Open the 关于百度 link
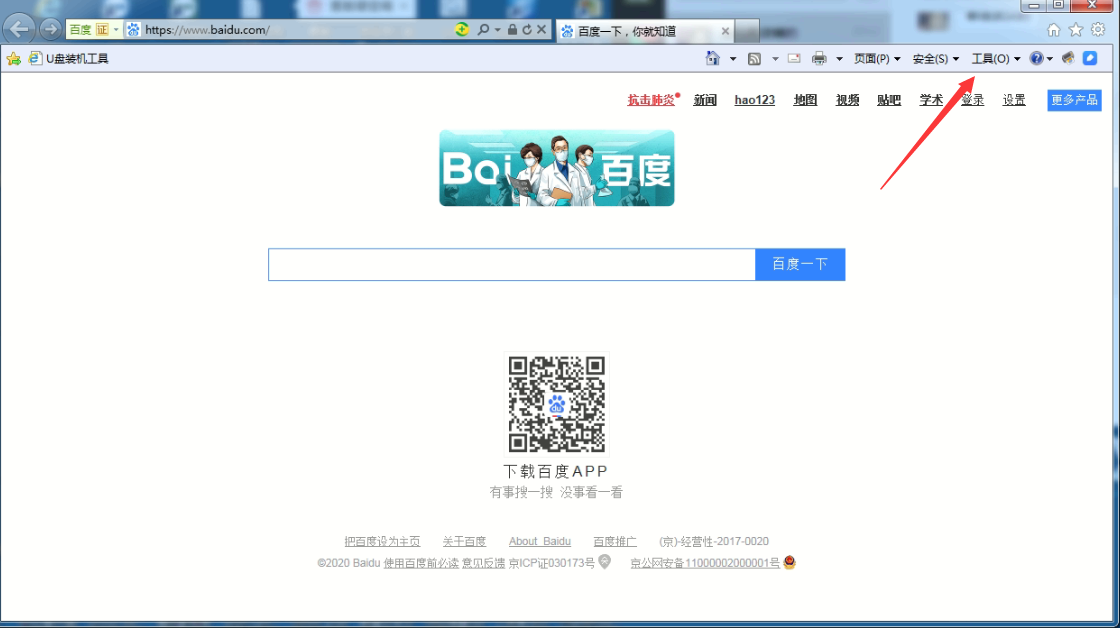This screenshot has width=1120, height=628. coord(464,542)
